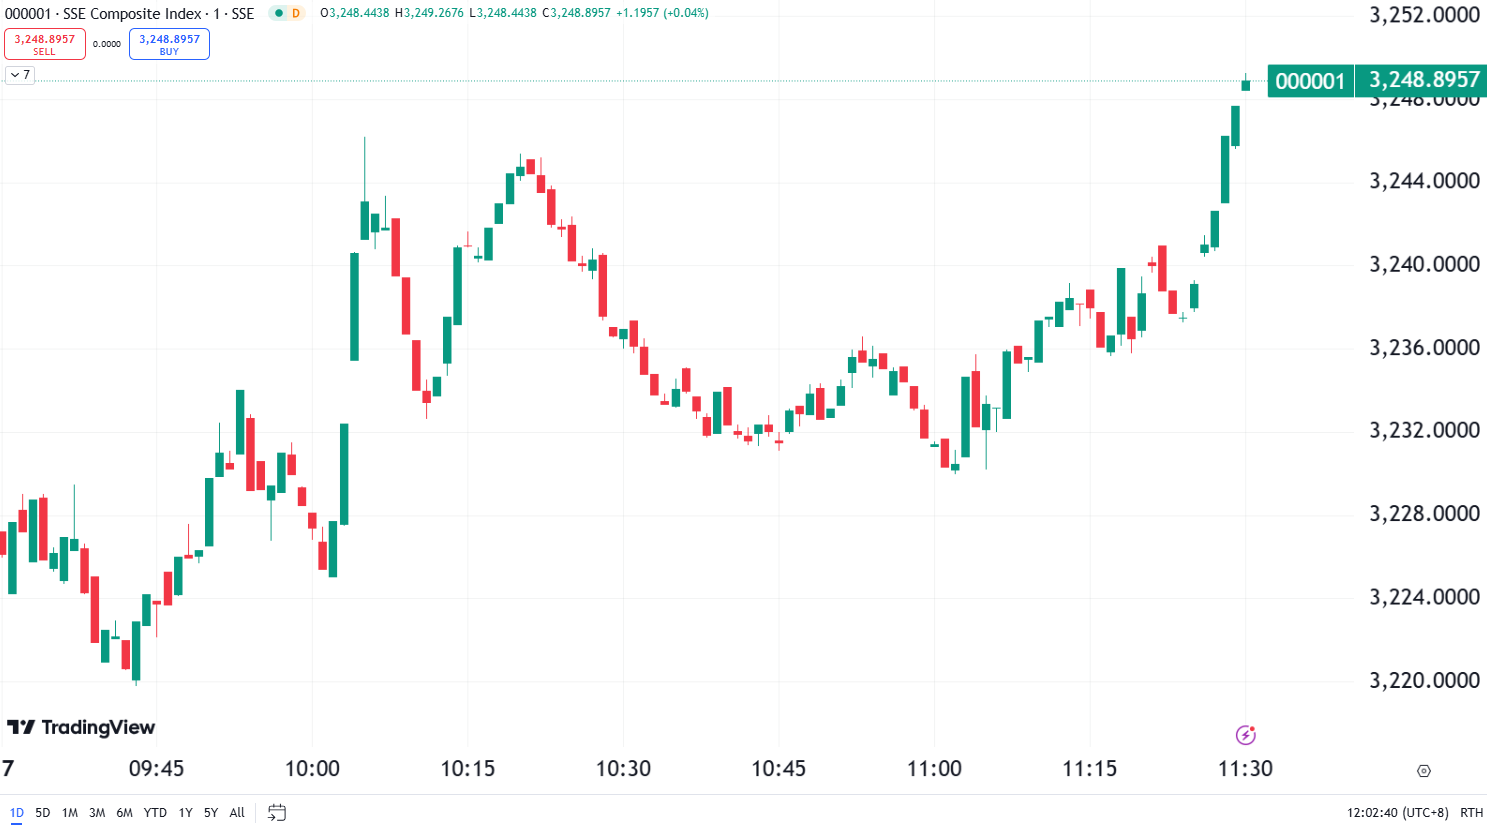Open the timezone menu showing UTC+8
Viewport: 1487px width, 827px height.
(1397, 812)
